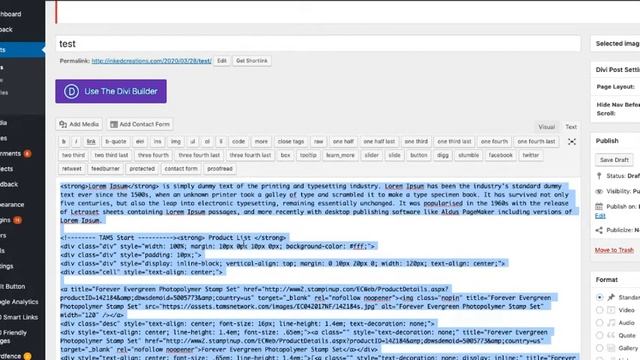The height and width of the screenshot is (360, 640).
Task: Open distraction-free fullscreen editor icon
Action: point(572,142)
